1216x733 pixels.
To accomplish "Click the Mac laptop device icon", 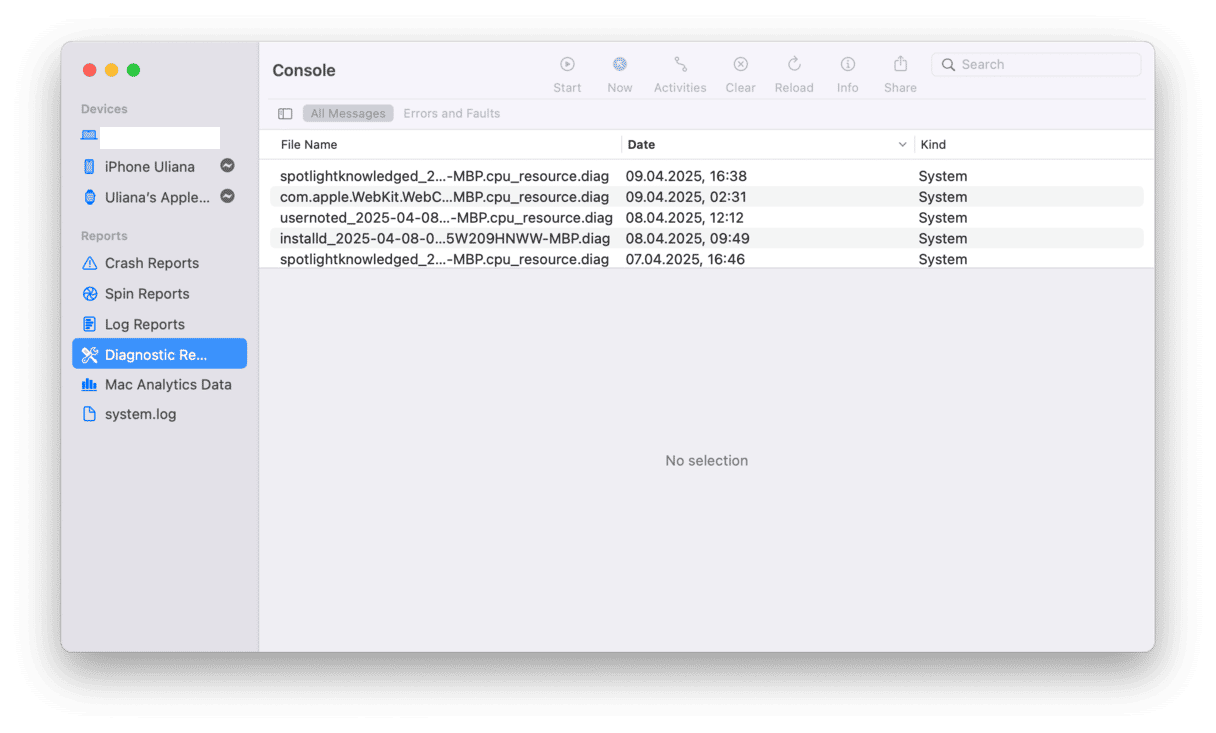I will tap(89, 135).
